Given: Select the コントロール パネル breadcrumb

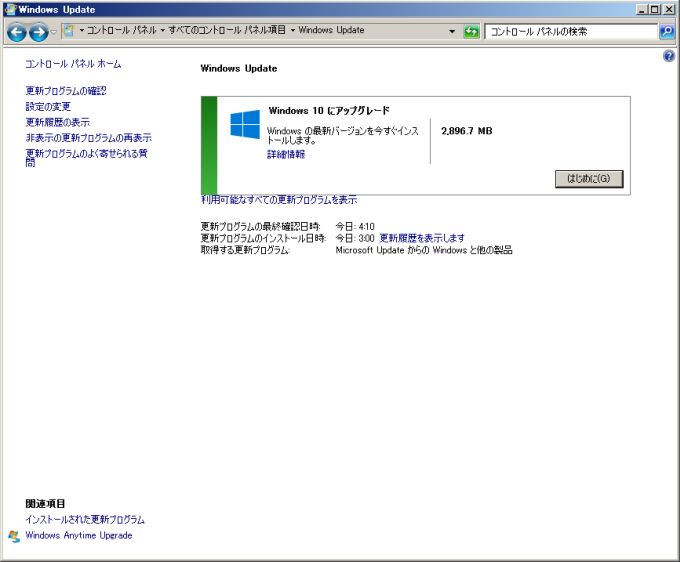Looking at the screenshot, I should point(121,30).
